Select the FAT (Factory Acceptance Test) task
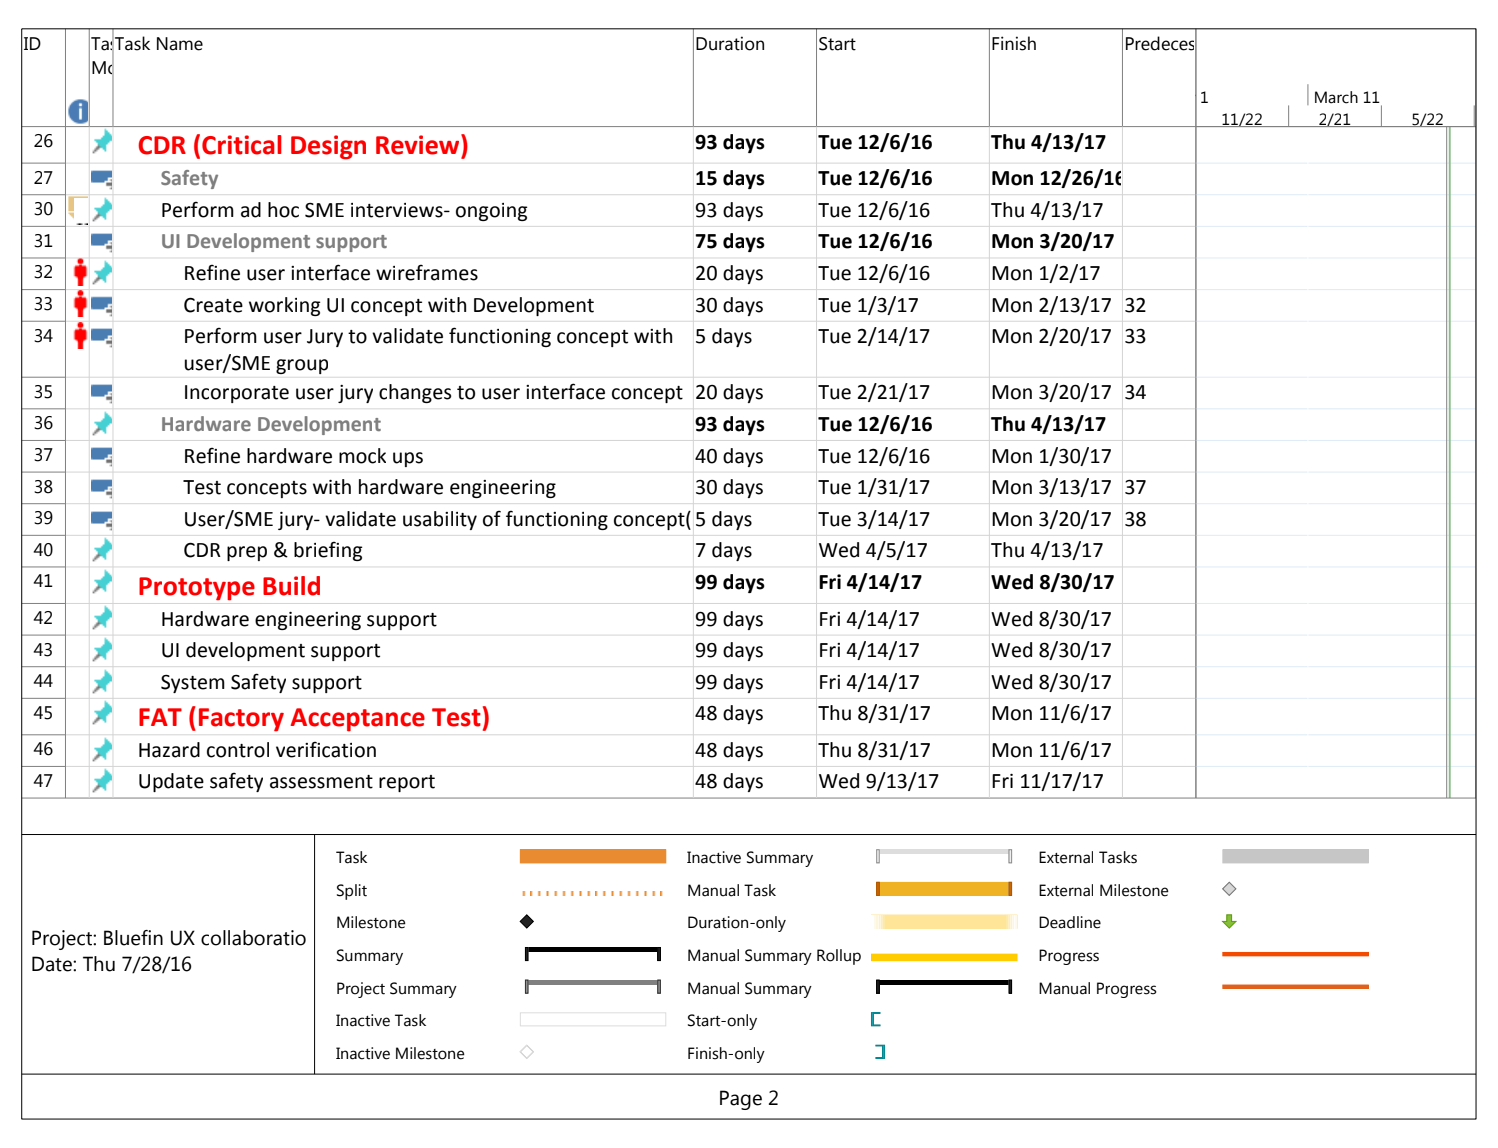1498x1148 pixels. click(314, 718)
